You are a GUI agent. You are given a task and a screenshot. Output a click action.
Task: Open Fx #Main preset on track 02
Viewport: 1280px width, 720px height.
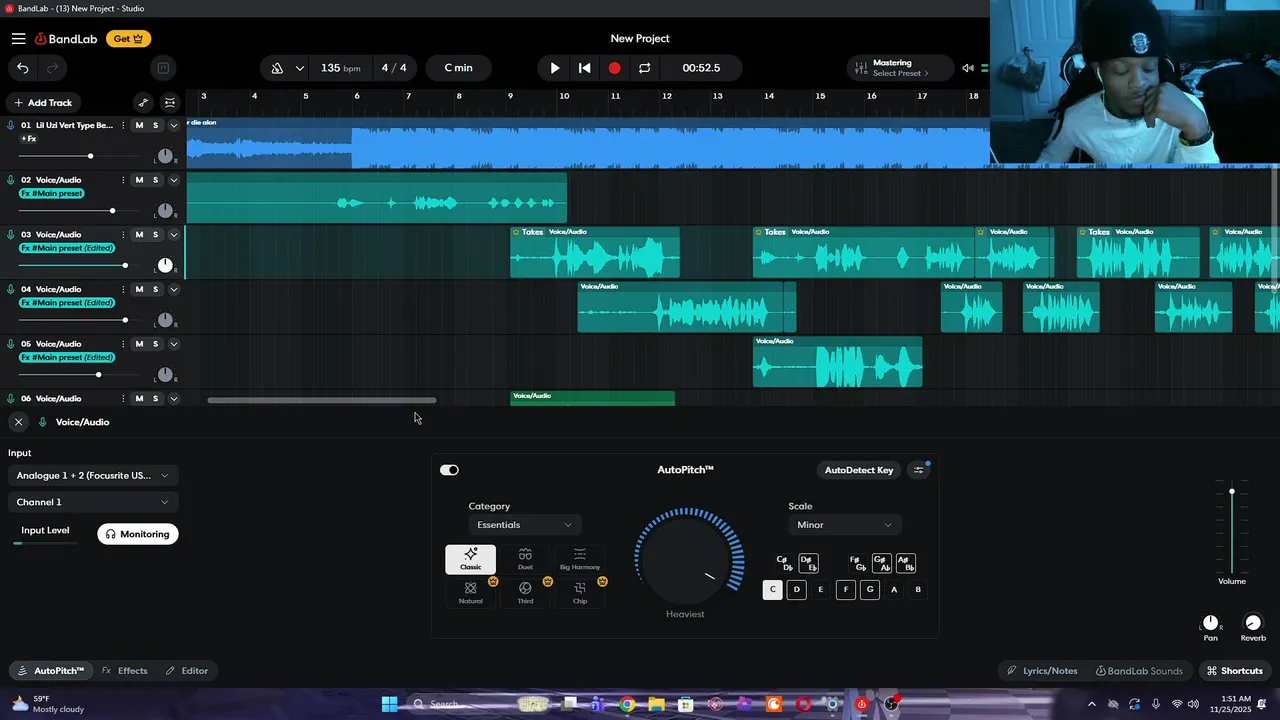[x=52, y=193]
